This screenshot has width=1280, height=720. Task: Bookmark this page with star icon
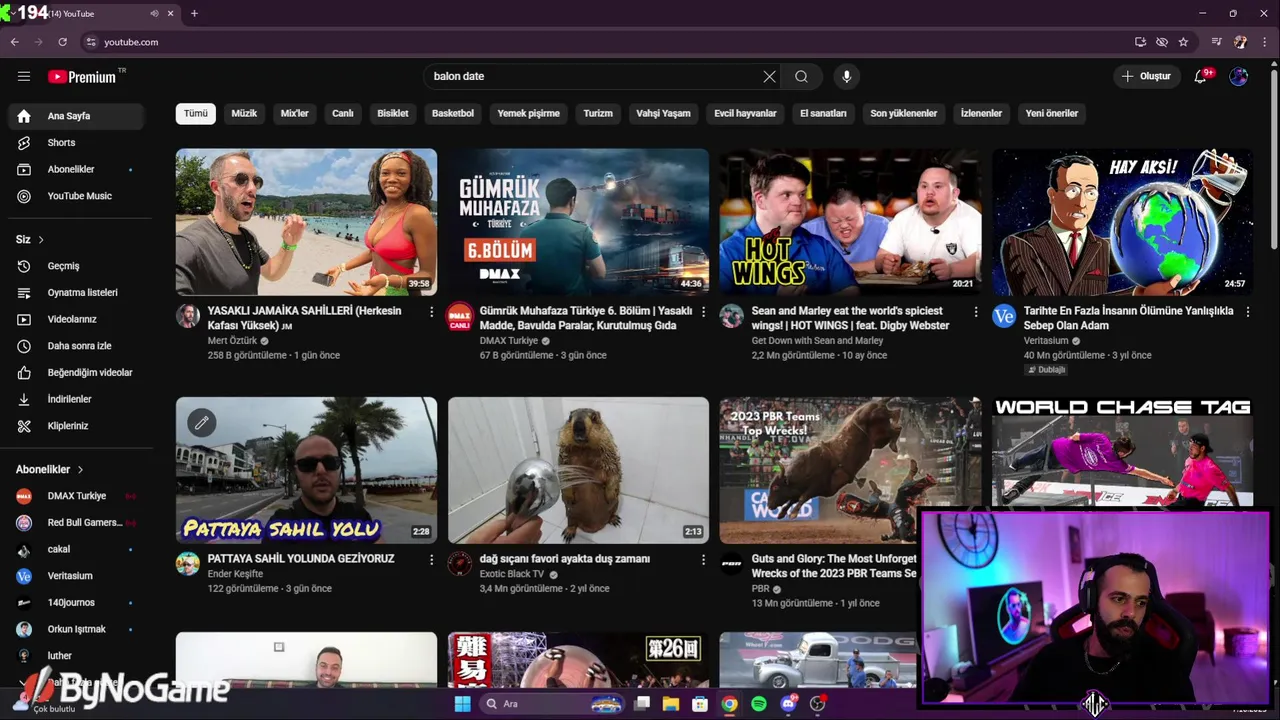(x=1183, y=42)
